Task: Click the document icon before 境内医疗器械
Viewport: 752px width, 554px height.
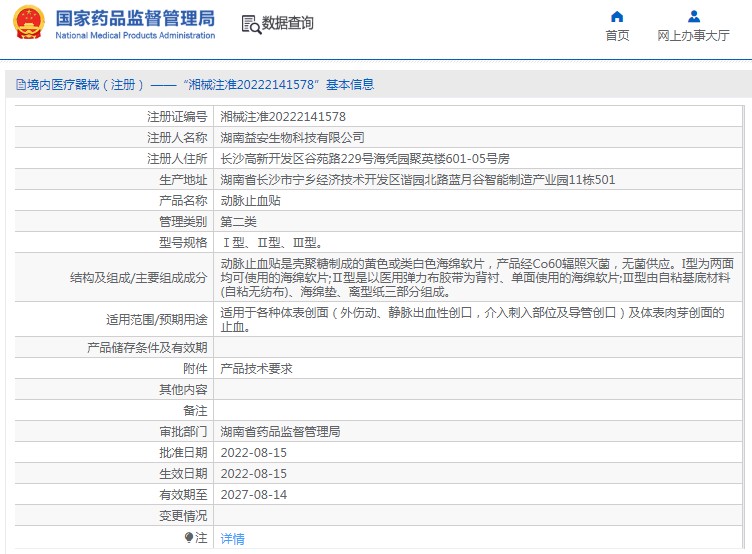Action: tap(21, 85)
